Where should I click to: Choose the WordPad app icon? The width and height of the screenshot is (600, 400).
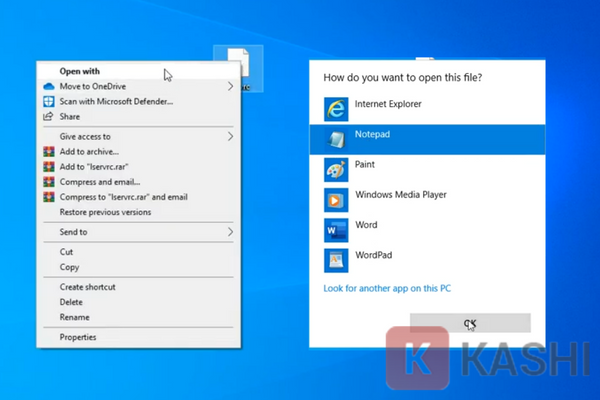(x=333, y=258)
